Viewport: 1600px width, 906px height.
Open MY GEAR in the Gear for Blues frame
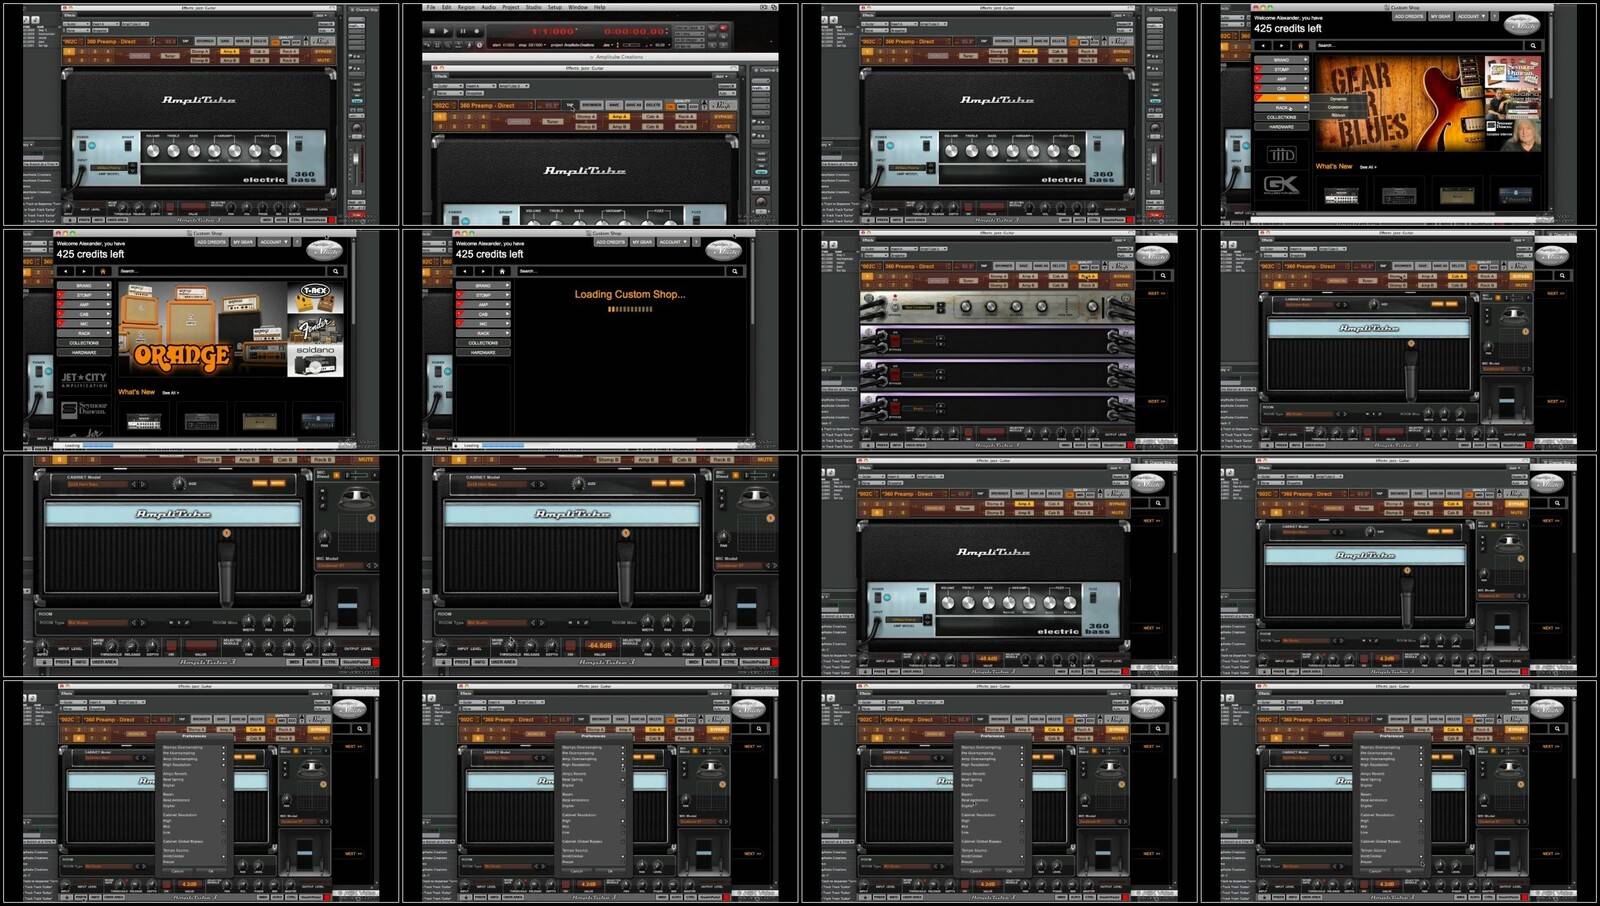coord(1440,16)
